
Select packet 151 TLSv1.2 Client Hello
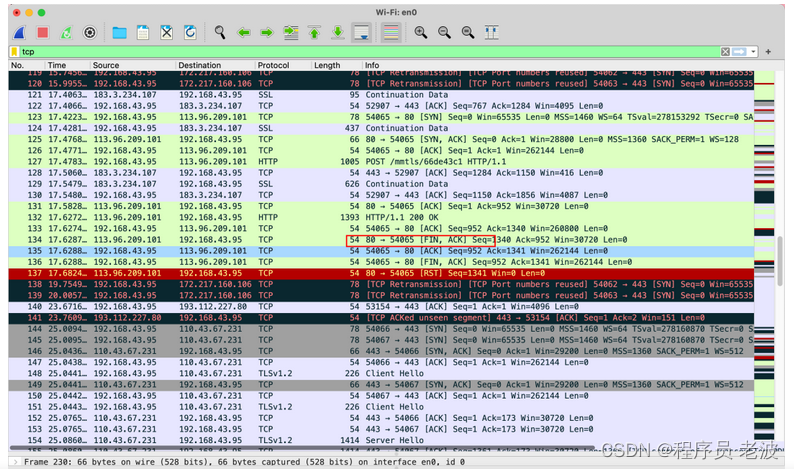coord(381,407)
